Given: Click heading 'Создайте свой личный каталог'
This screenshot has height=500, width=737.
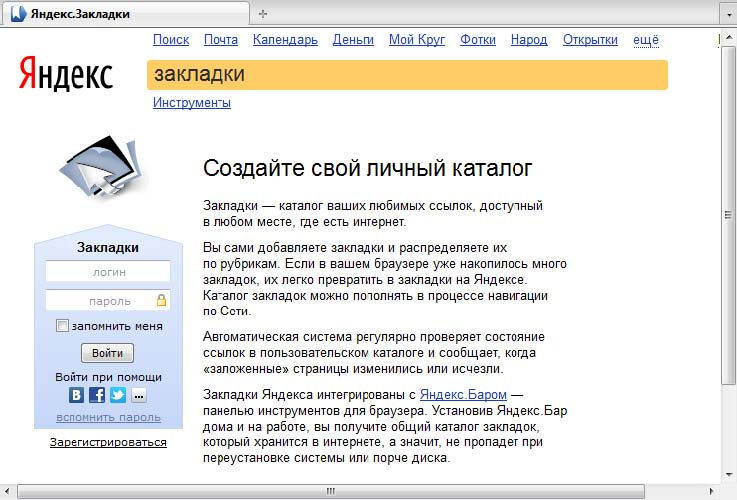Looking at the screenshot, I should pyautogui.click(x=368, y=168).
